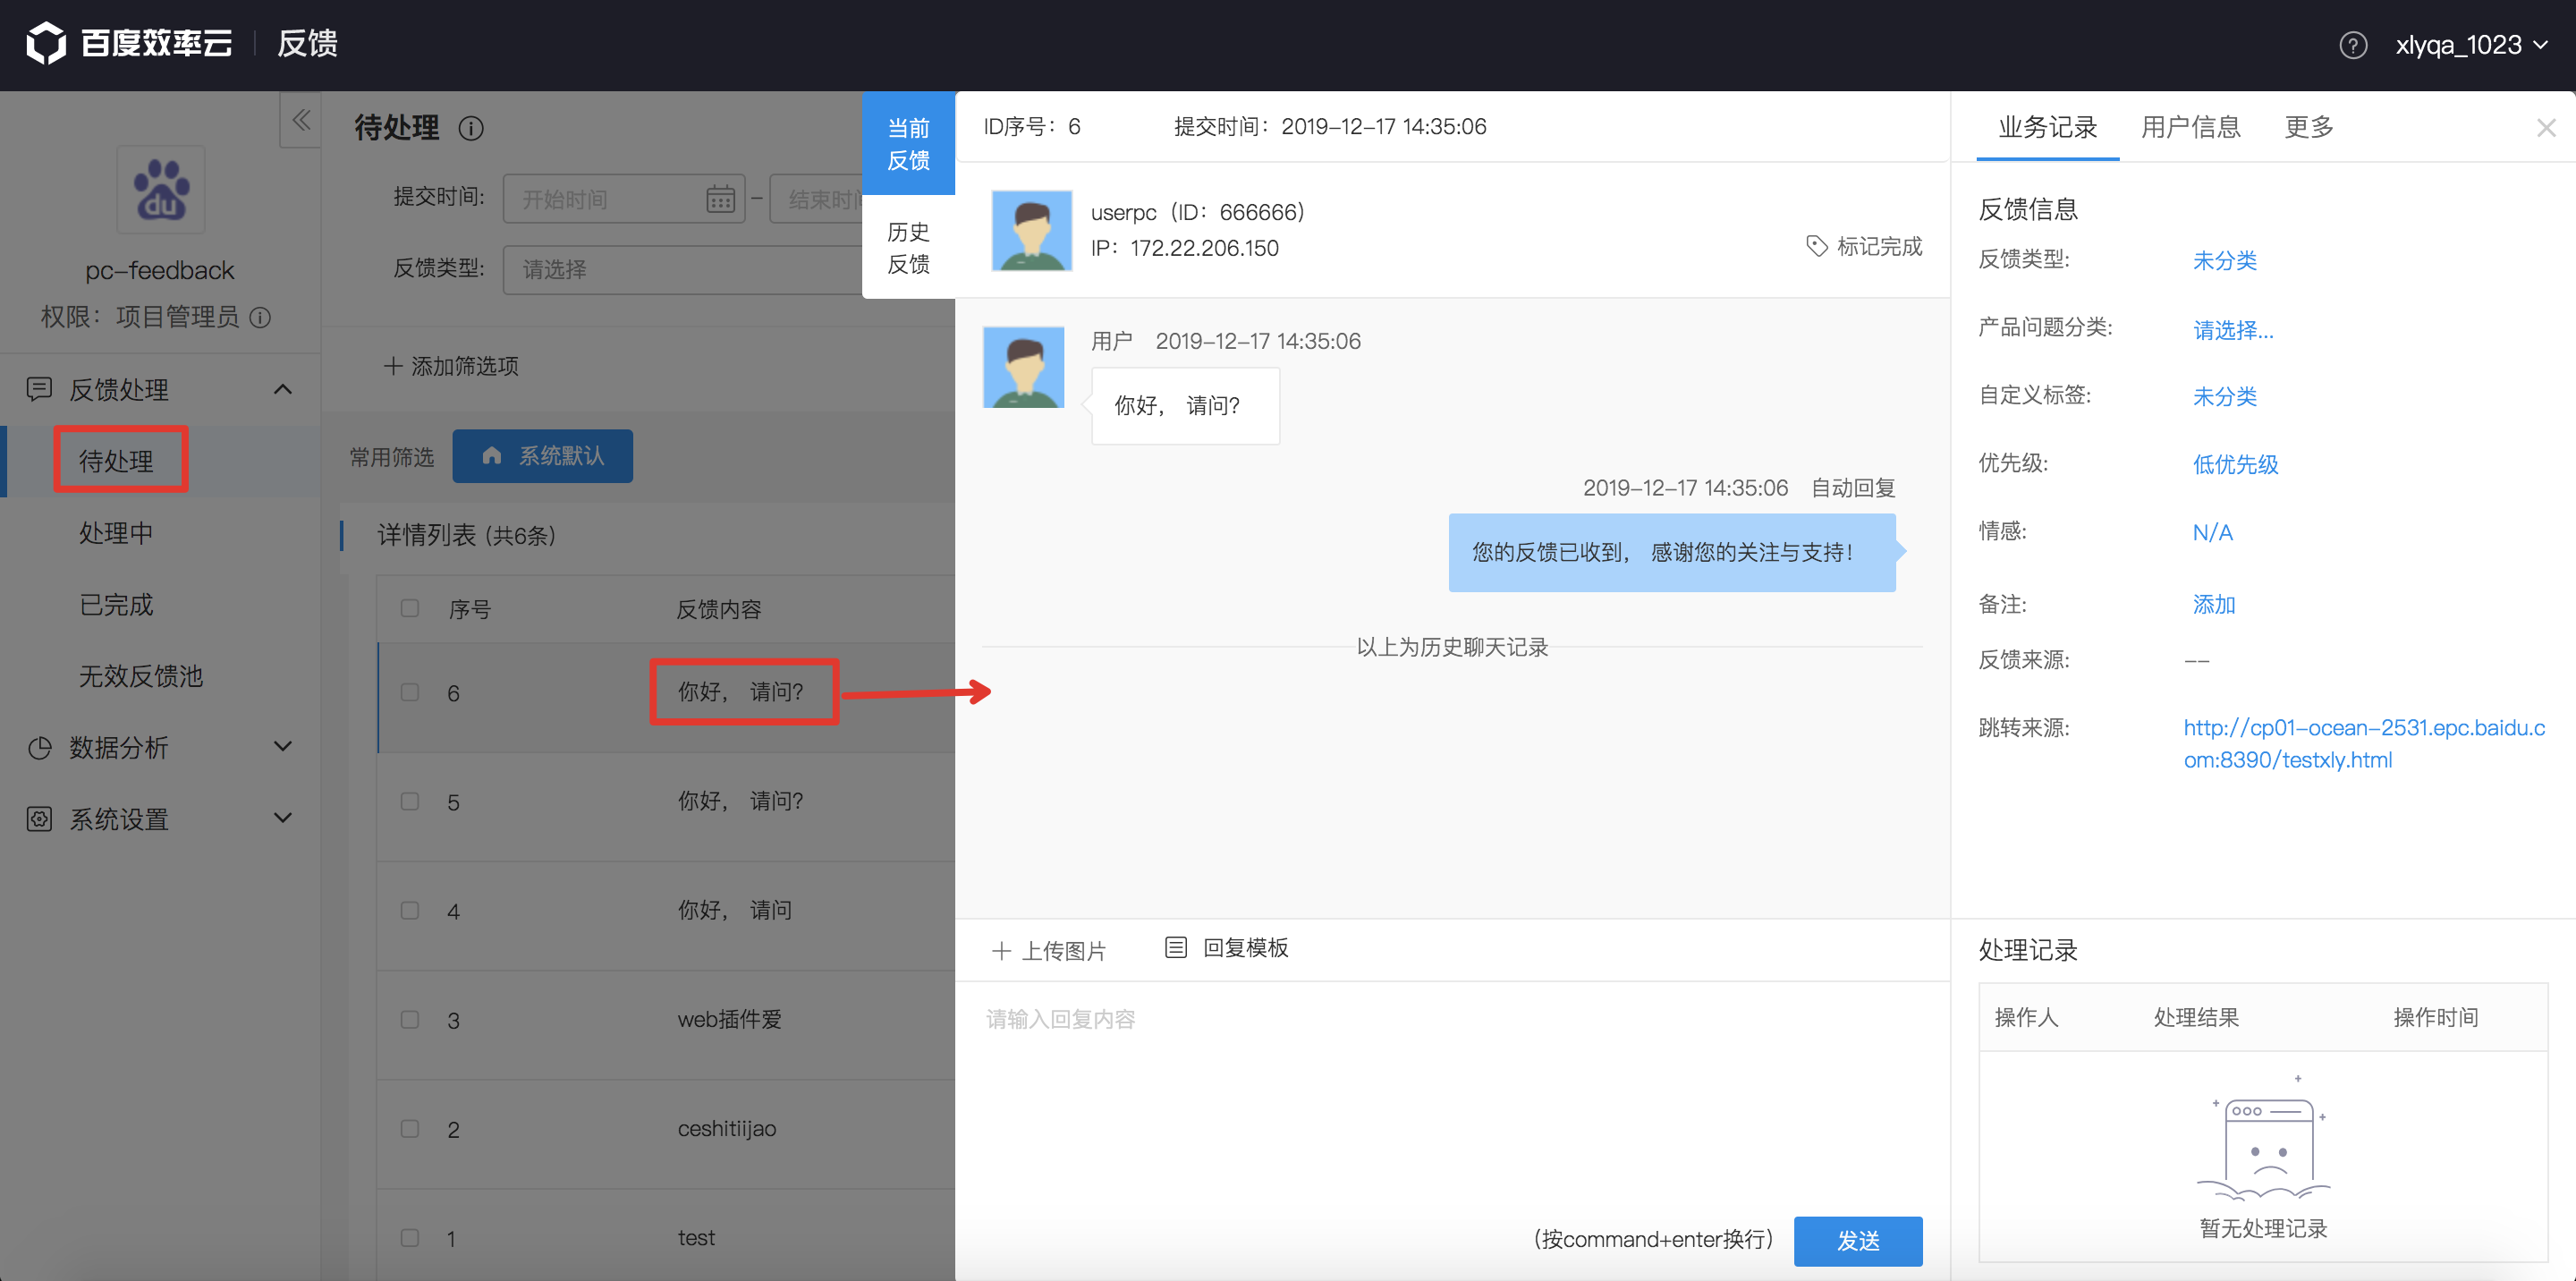Image resolution: width=2576 pixels, height=1281 pixels.
Task: Click 序号 column header
Action: 469,609
